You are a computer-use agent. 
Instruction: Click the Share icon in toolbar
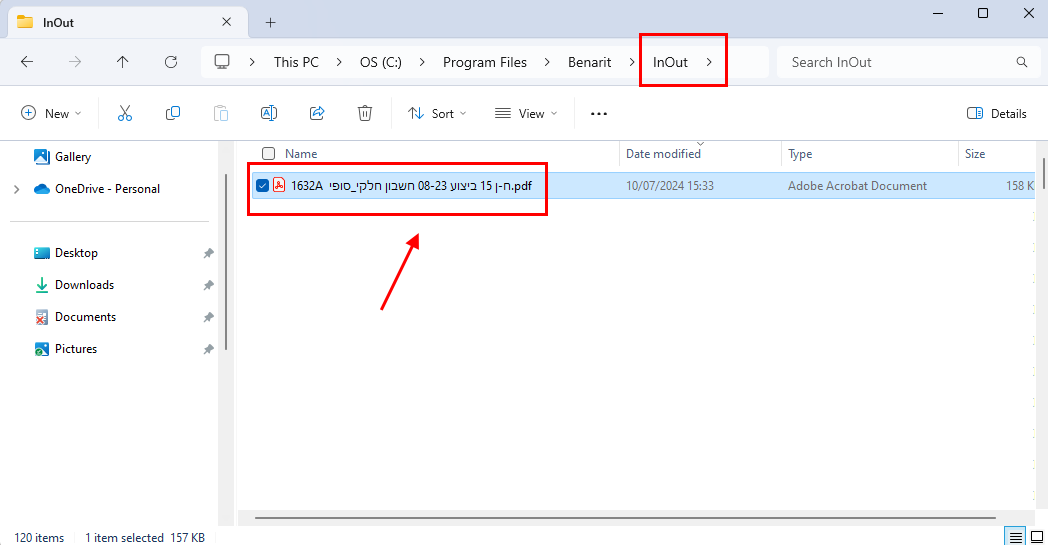click(x=317, y=114)
